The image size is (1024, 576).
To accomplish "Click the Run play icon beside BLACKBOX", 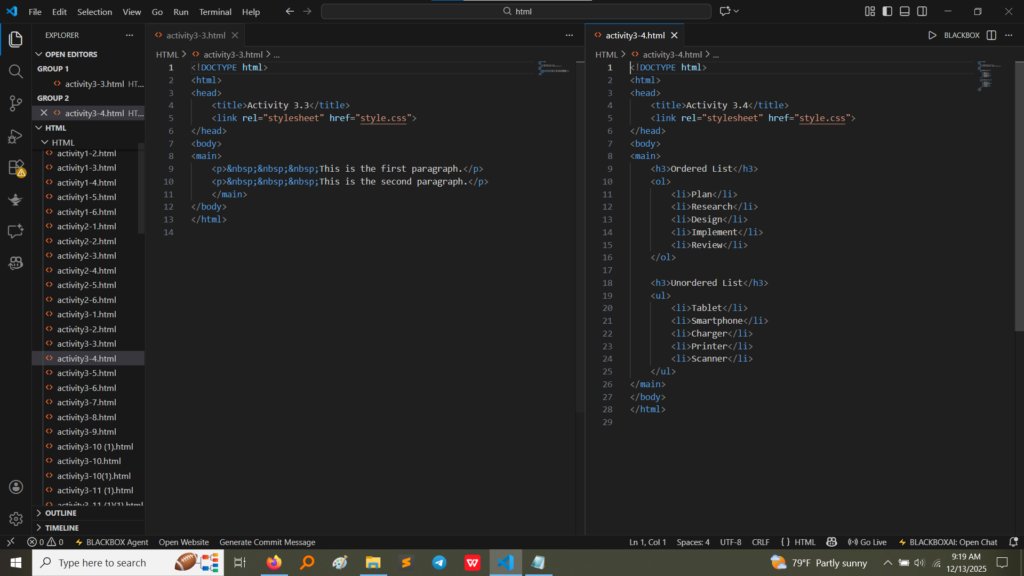I will tap(932, 35).
